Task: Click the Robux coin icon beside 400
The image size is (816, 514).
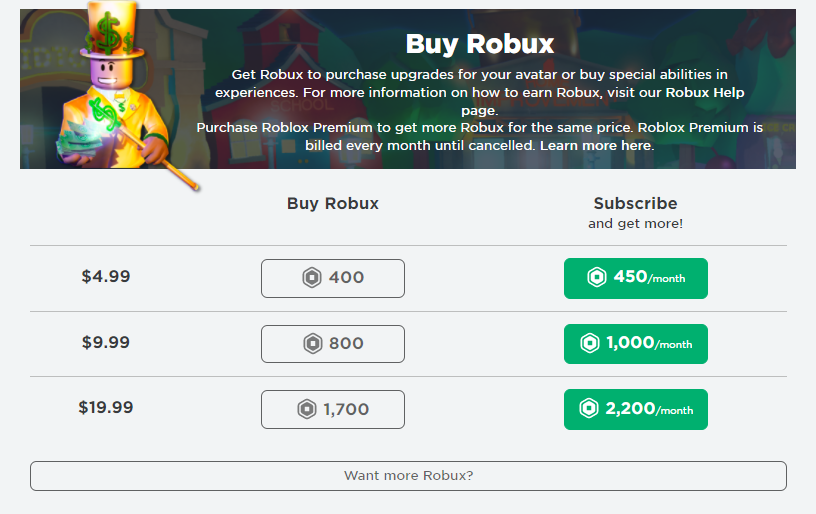Action: [x=312, y=278]
